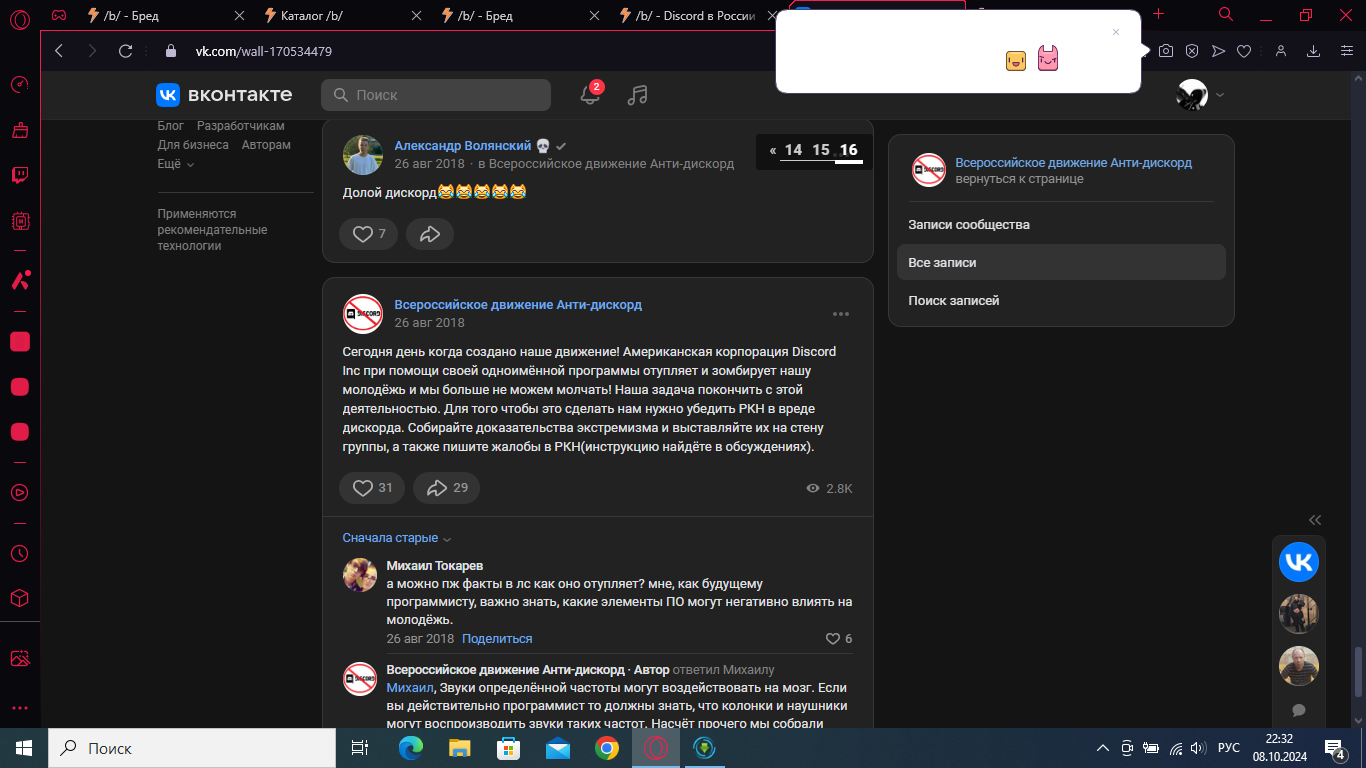Collapse the chat dock with double chevron
This screenshot has height=768, width=1366.
[1315, 520]
